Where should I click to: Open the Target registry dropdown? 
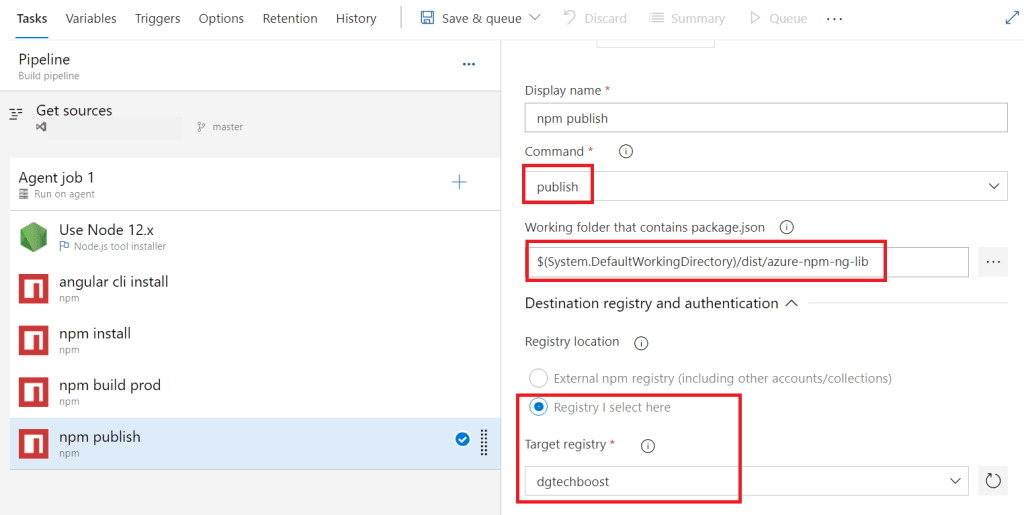[746, 481]
